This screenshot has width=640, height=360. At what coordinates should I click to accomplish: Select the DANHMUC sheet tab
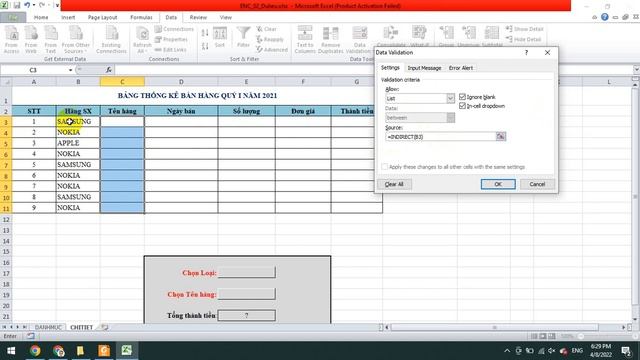pos(48,327)
